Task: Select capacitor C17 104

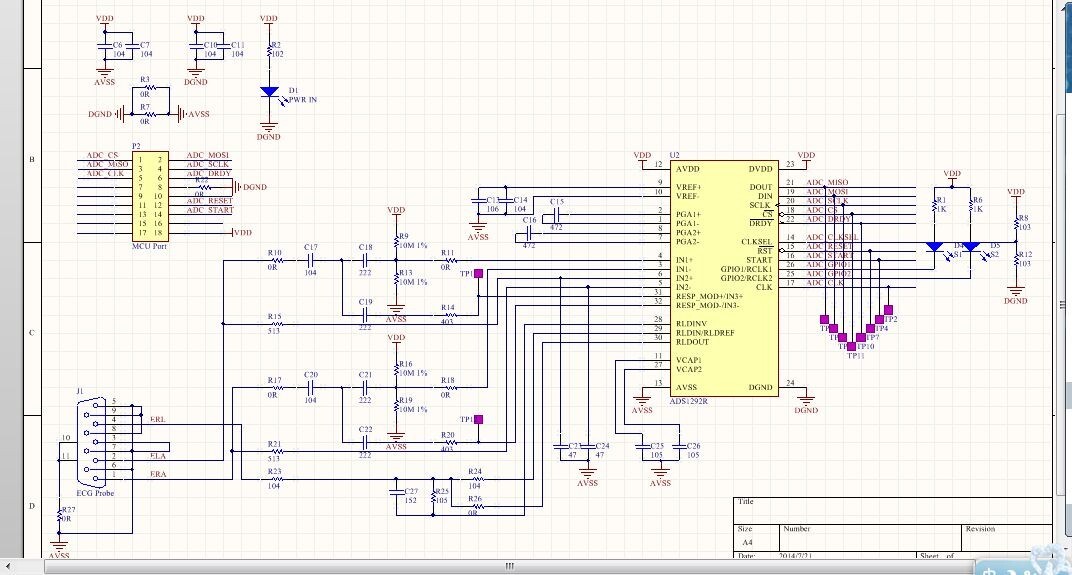Action: point(310,260)
